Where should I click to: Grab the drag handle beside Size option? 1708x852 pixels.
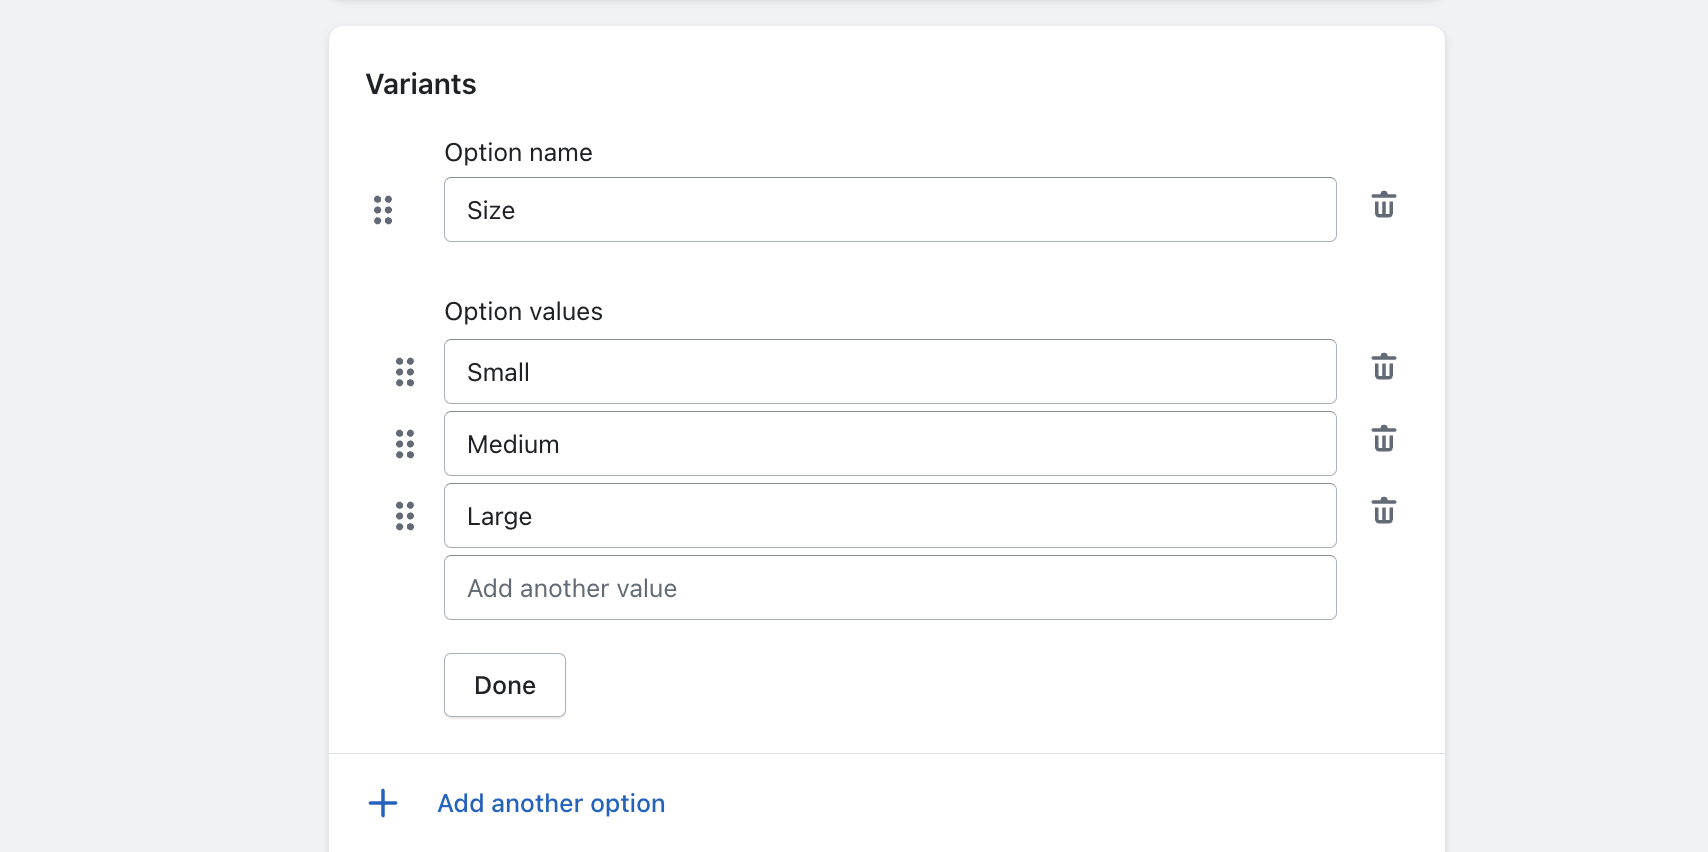pyautogui.click(x=383, y=210)
